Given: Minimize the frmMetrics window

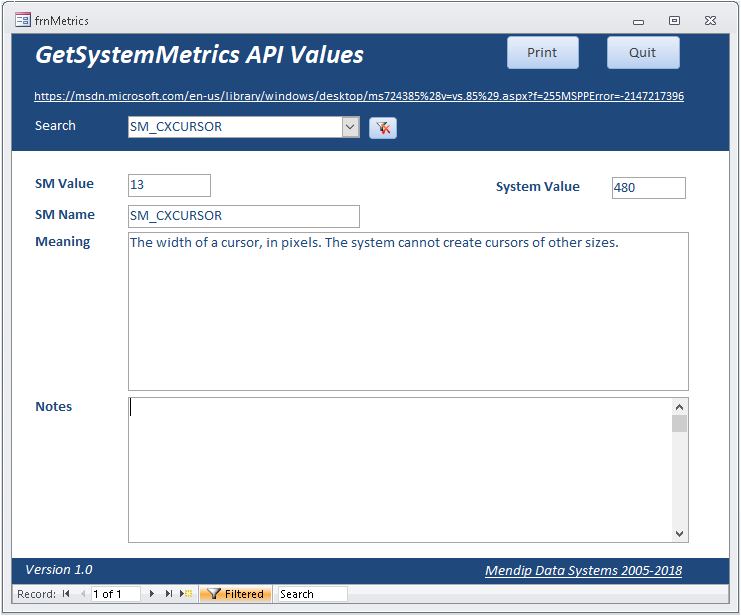Looking at the screenshot, I should coord(638,21).
